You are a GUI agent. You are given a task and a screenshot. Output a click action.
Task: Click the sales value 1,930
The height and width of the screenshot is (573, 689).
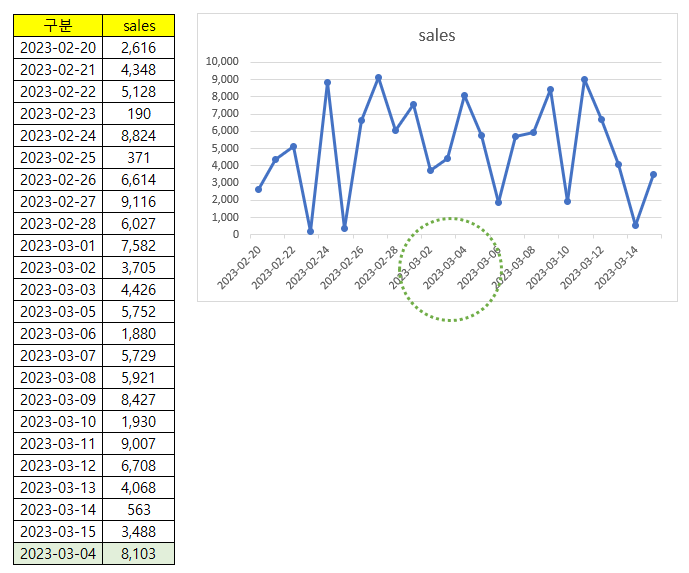point(138,421)
